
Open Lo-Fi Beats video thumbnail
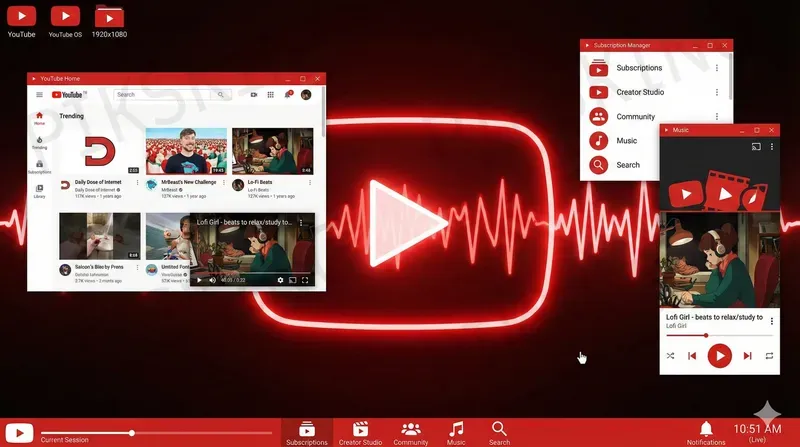tap(272, 151)
